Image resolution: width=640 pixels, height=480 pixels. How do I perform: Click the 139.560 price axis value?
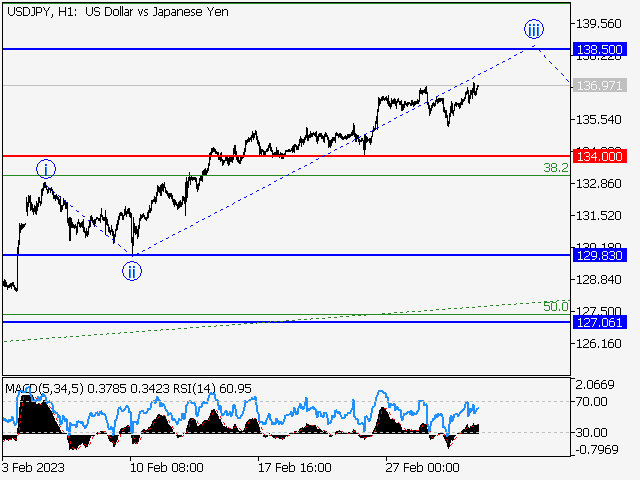598,24
